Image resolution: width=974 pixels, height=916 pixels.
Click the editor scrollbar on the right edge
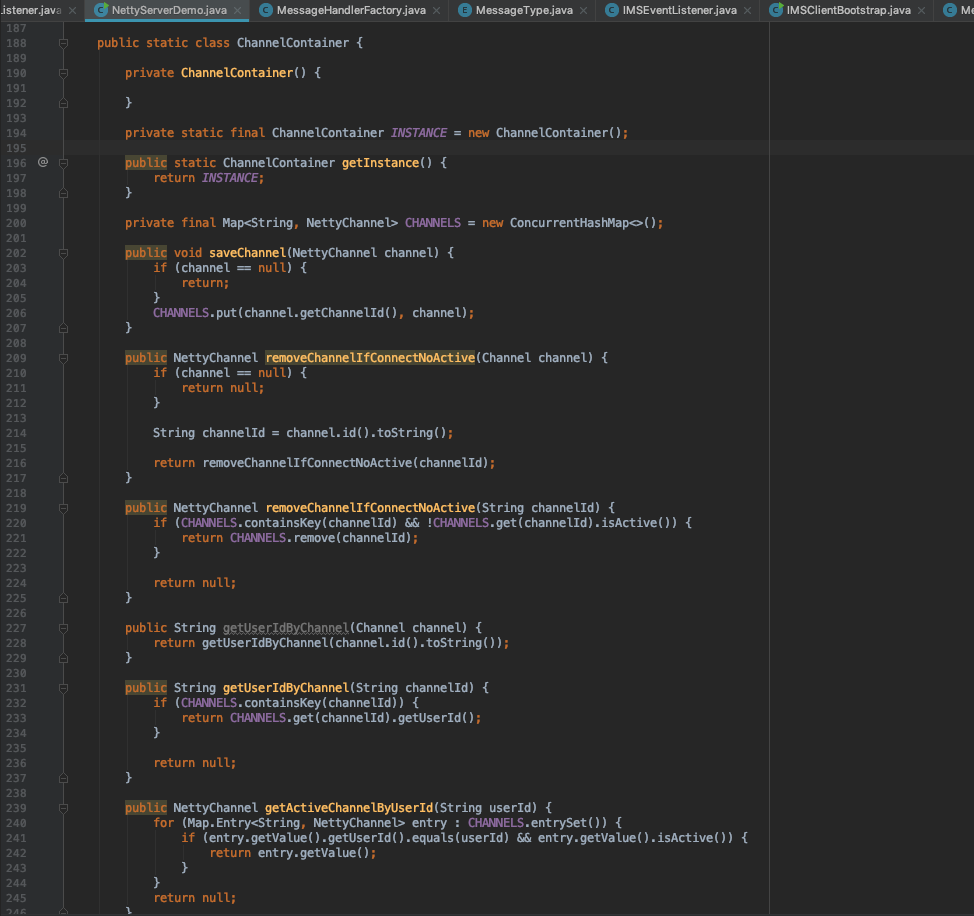(x=969, y=400)
